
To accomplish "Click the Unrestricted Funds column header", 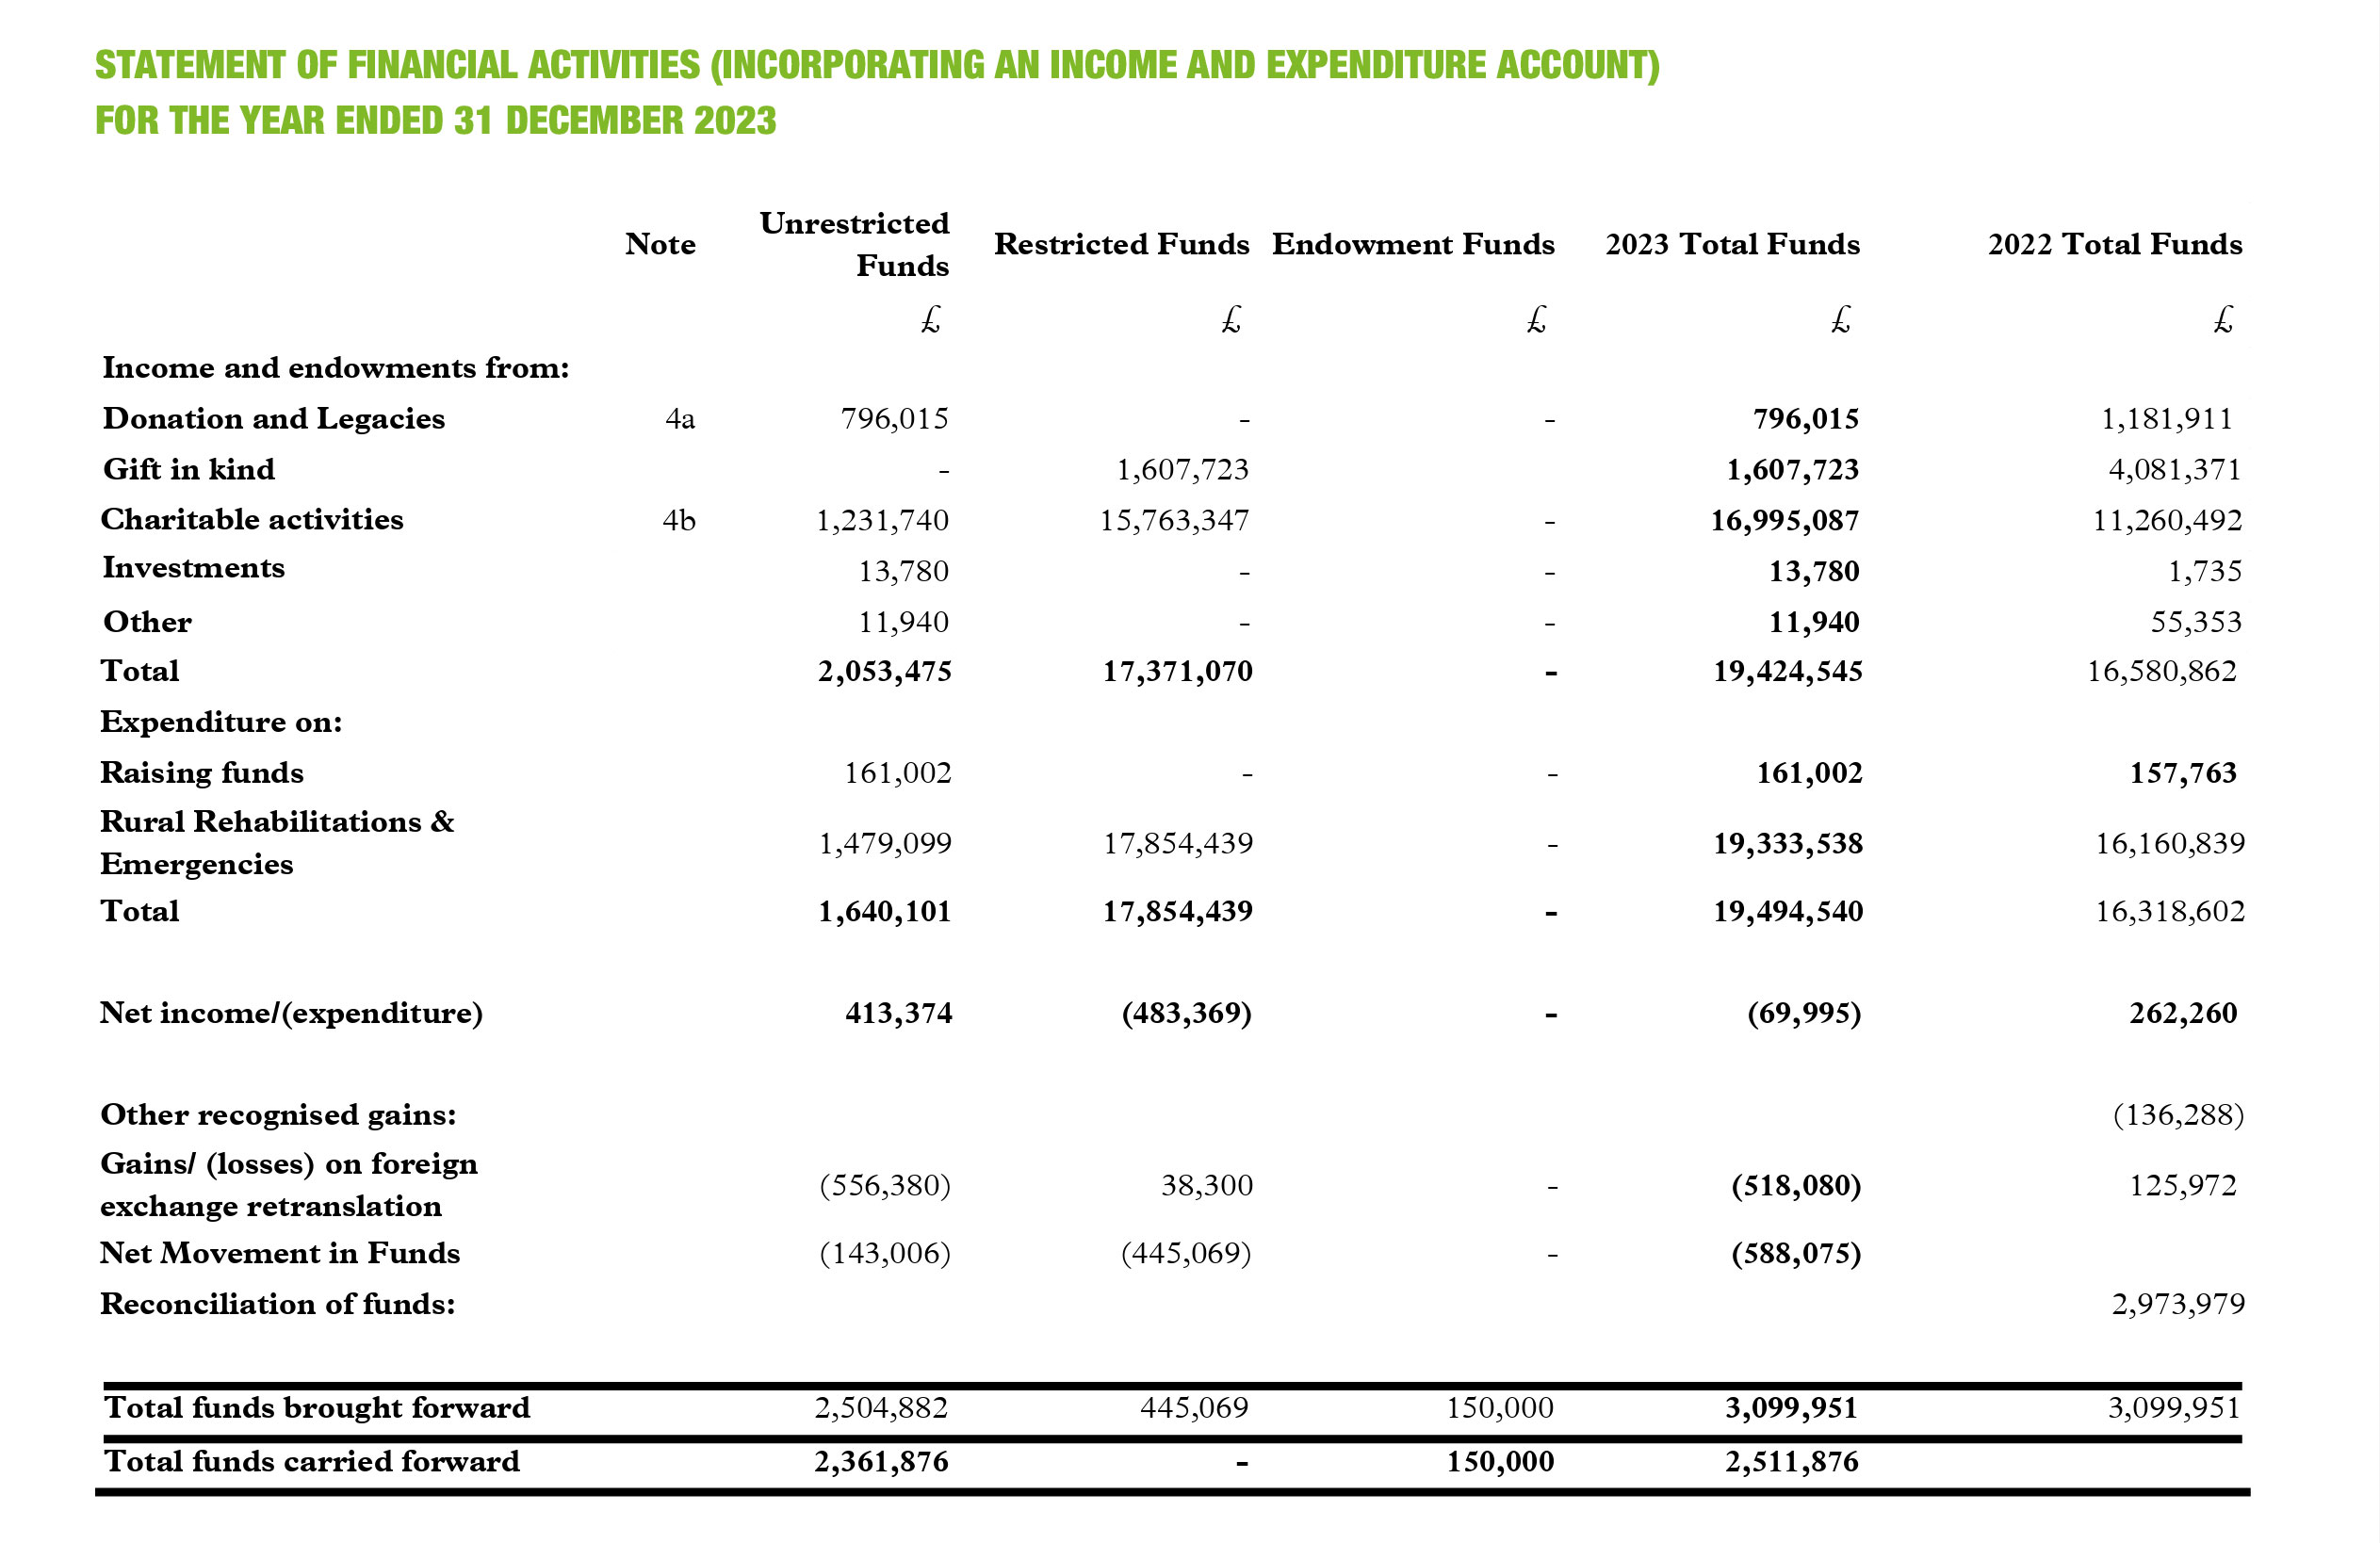I will tap(854, 244).
